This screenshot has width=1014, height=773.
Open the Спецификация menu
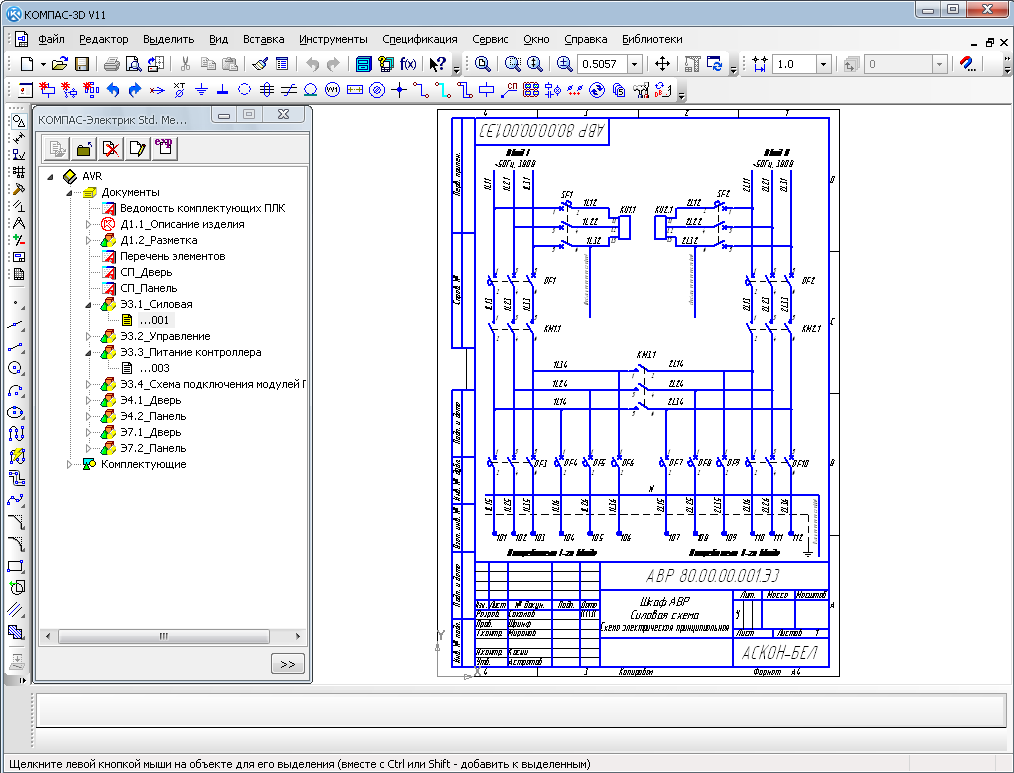coord(419,39)
